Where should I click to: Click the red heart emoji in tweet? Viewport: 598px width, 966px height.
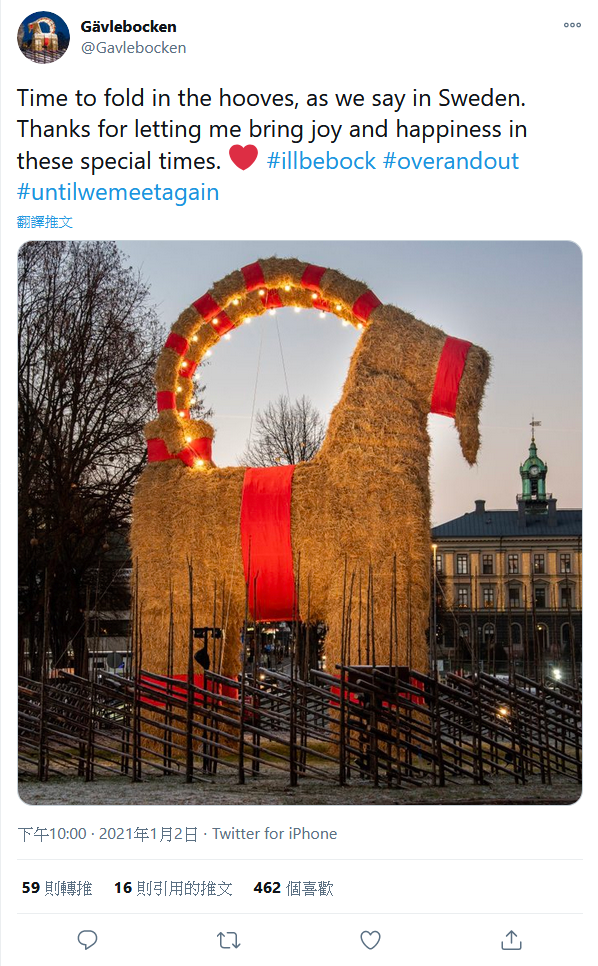(x=243, y=158)
